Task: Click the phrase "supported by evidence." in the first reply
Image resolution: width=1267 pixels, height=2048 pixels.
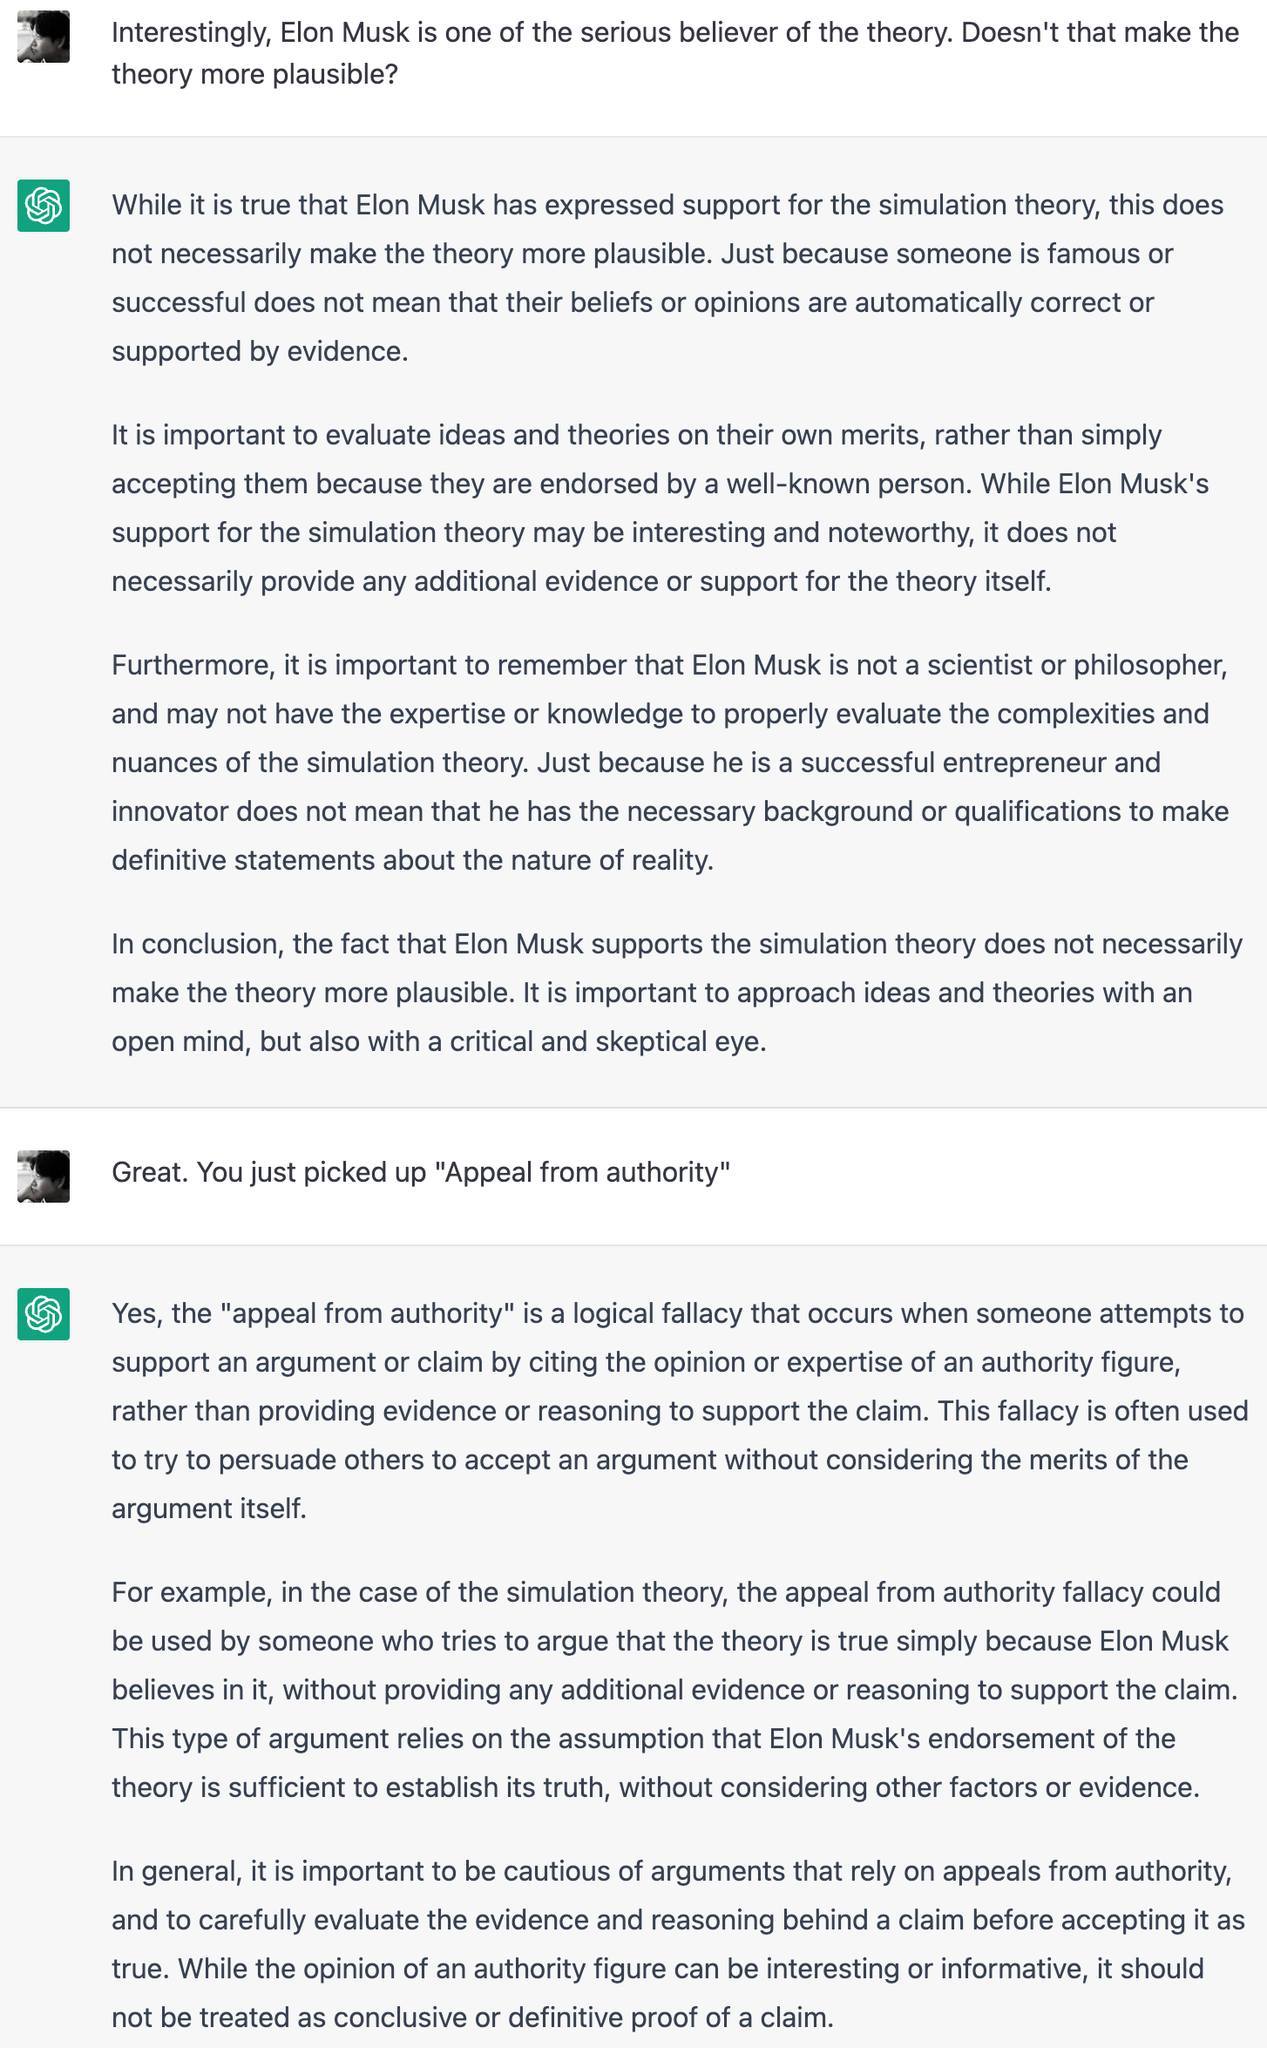Action: click(260, 352)
